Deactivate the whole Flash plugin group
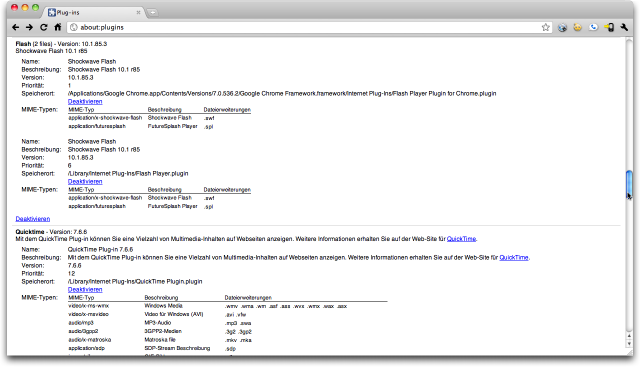The image size is (640, 367). click(33, 219)
